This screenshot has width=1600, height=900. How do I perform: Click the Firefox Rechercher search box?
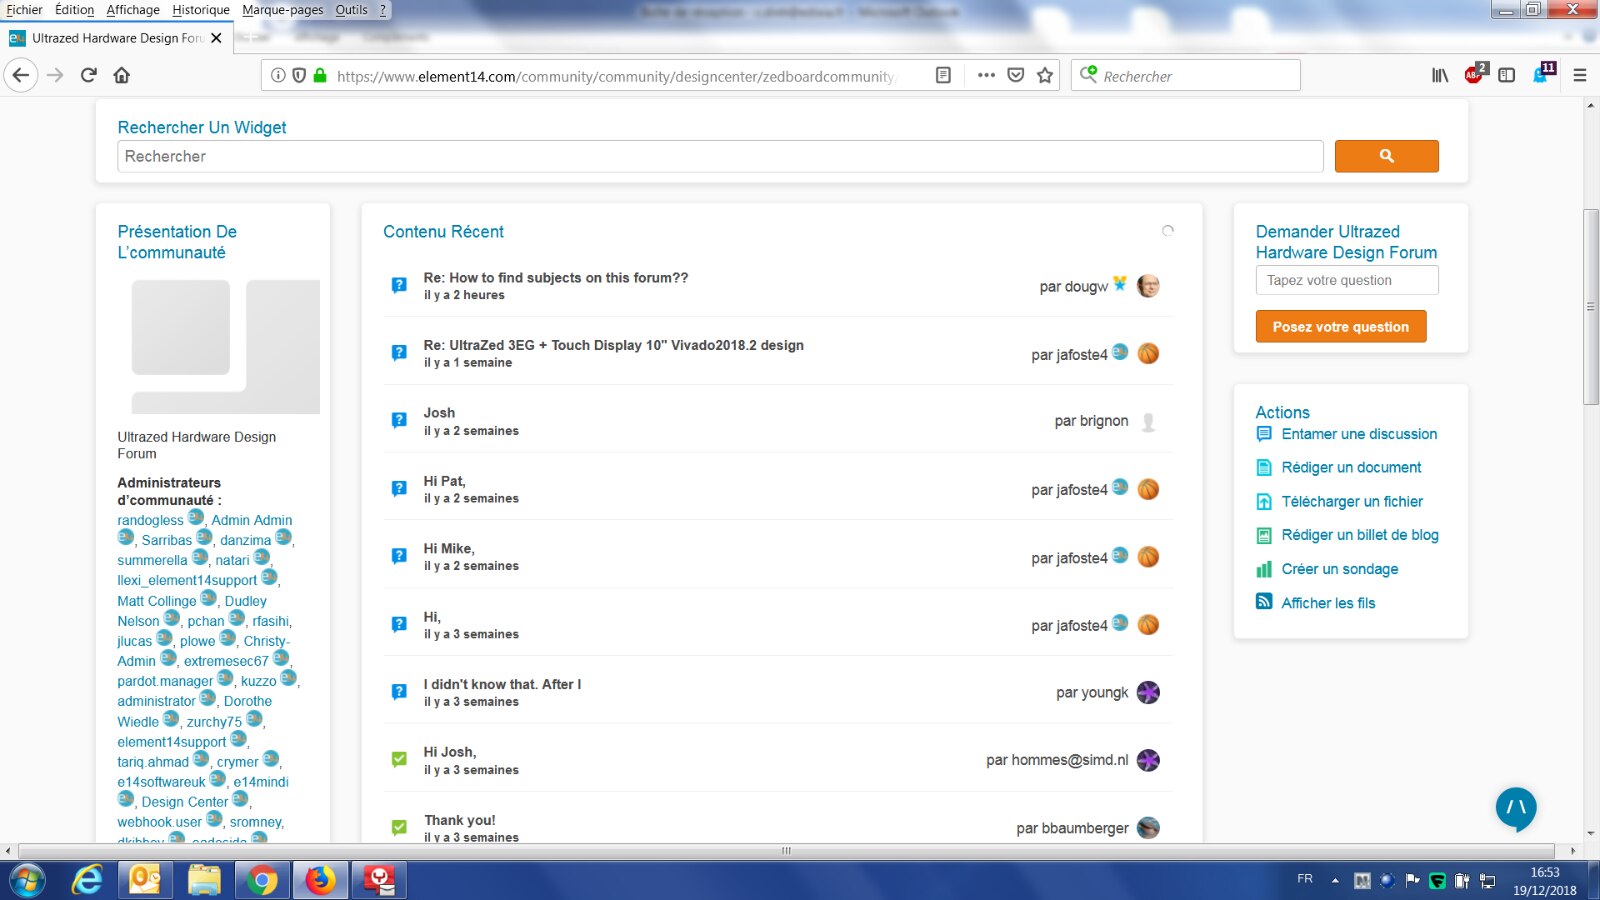pos(1186,75)
